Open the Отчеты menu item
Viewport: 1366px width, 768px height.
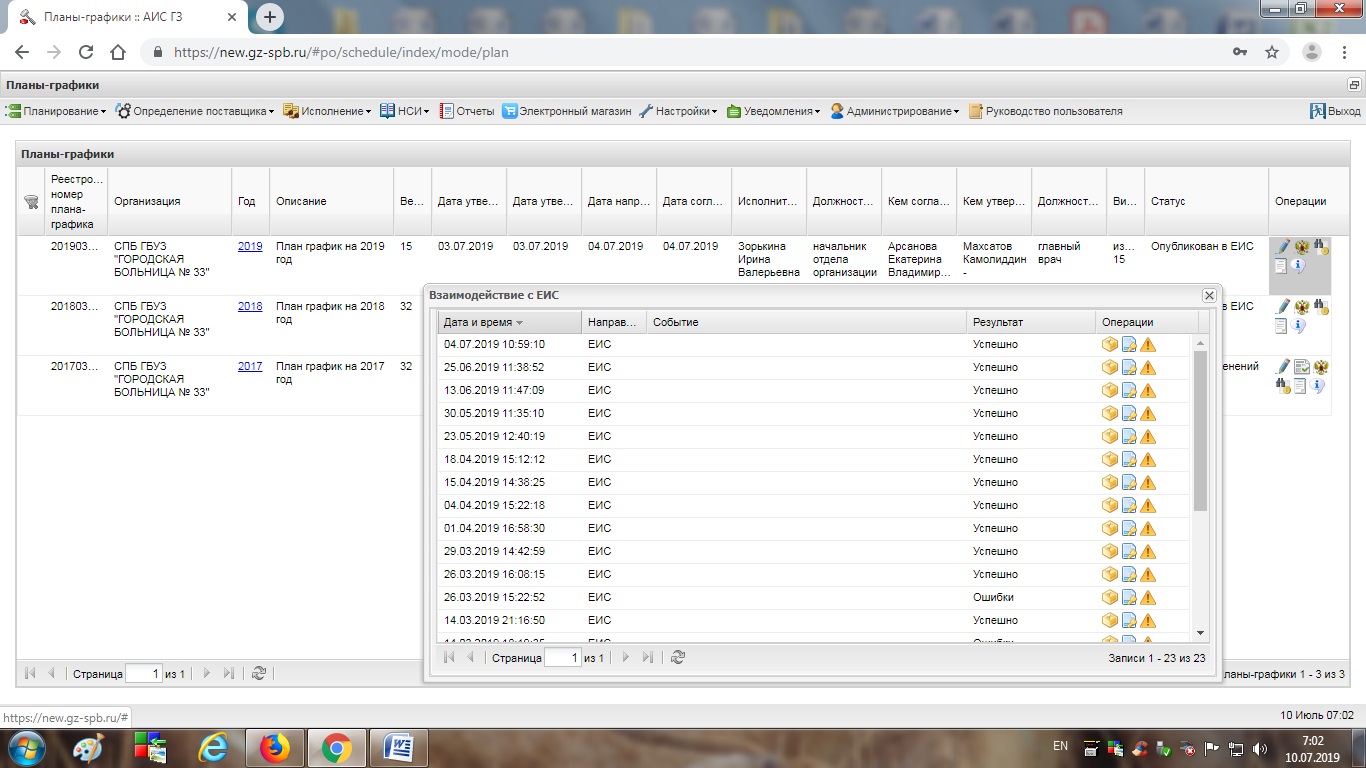click(x=467, y=111)
